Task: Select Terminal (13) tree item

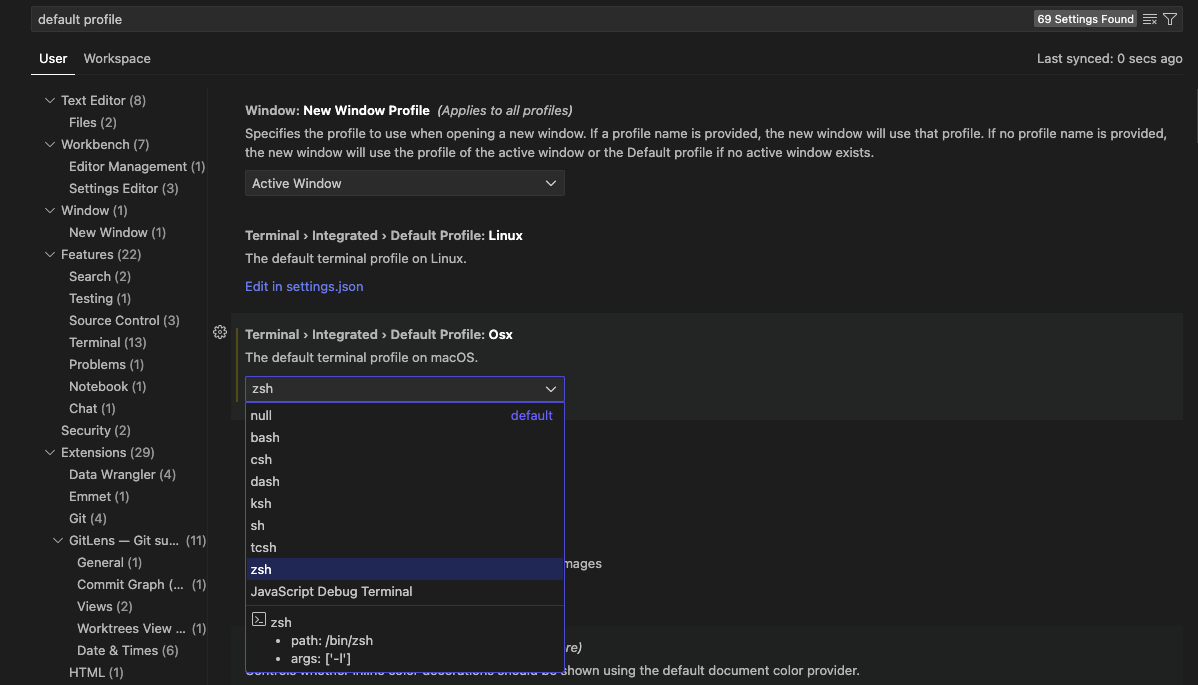Action: point(108,343)
